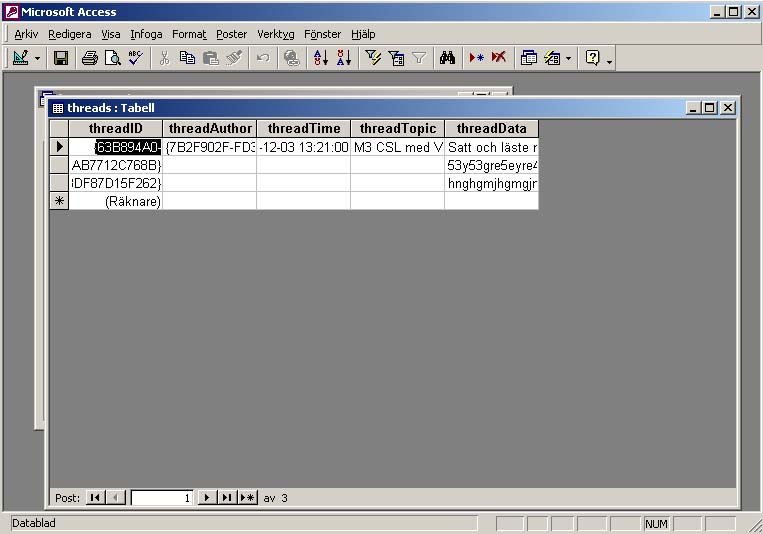Click cell '53y53gre5eyre4'
Image resolution: width=763 pixels, height=534 pixels.
point(491,165)
